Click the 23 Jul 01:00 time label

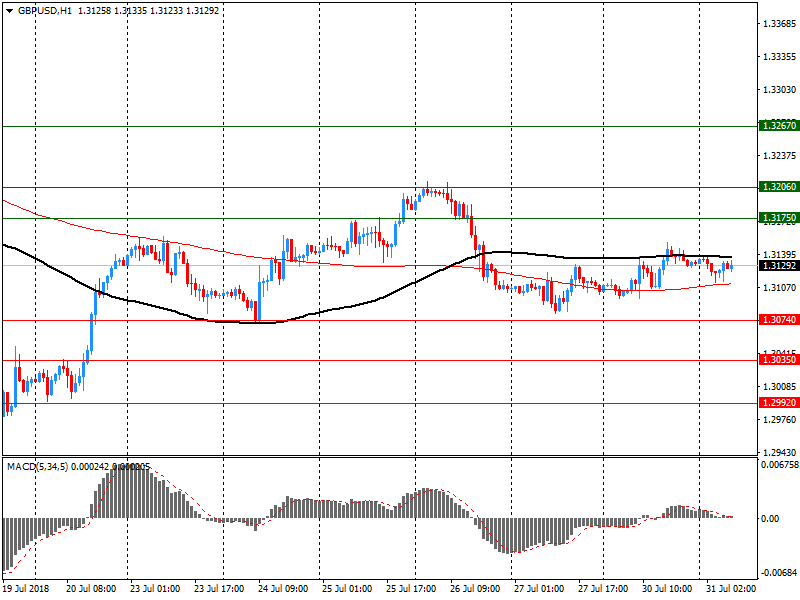tap(153, 590)
